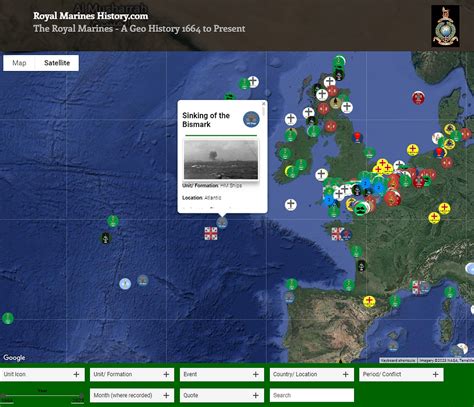Open the Royal Marines History.com title link

pos(91,16)
